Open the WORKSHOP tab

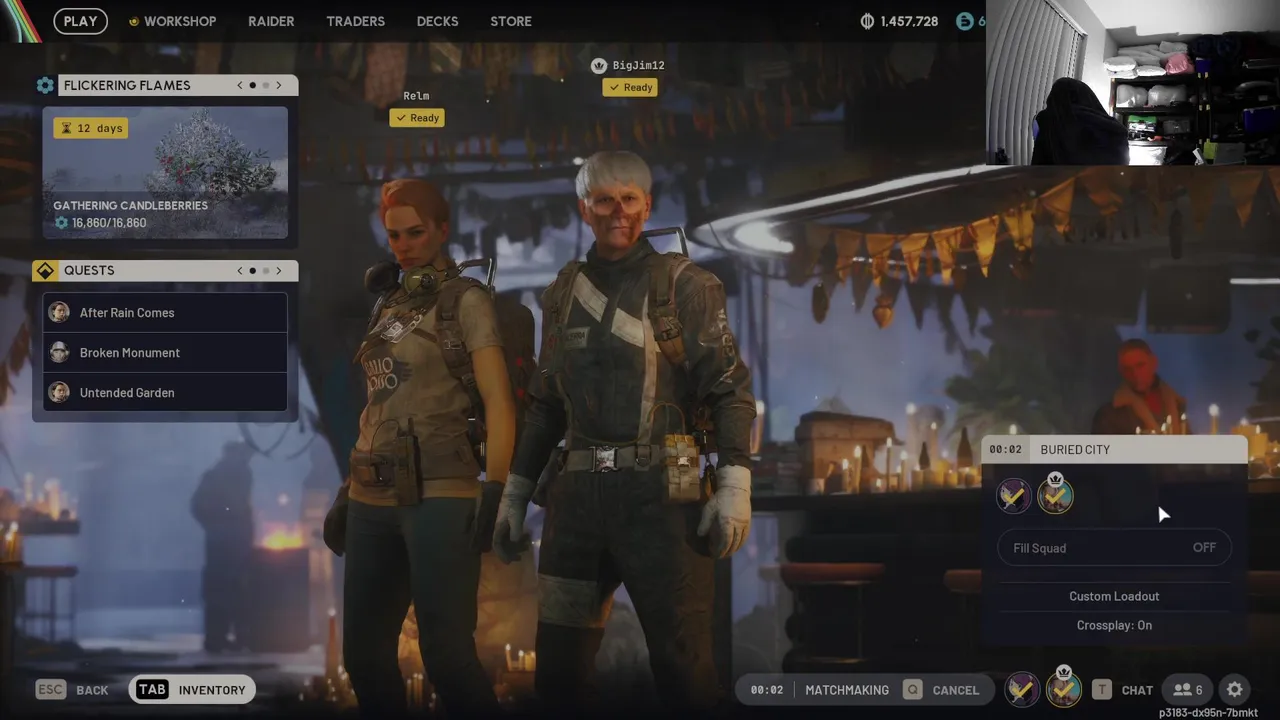coord(180,21)
